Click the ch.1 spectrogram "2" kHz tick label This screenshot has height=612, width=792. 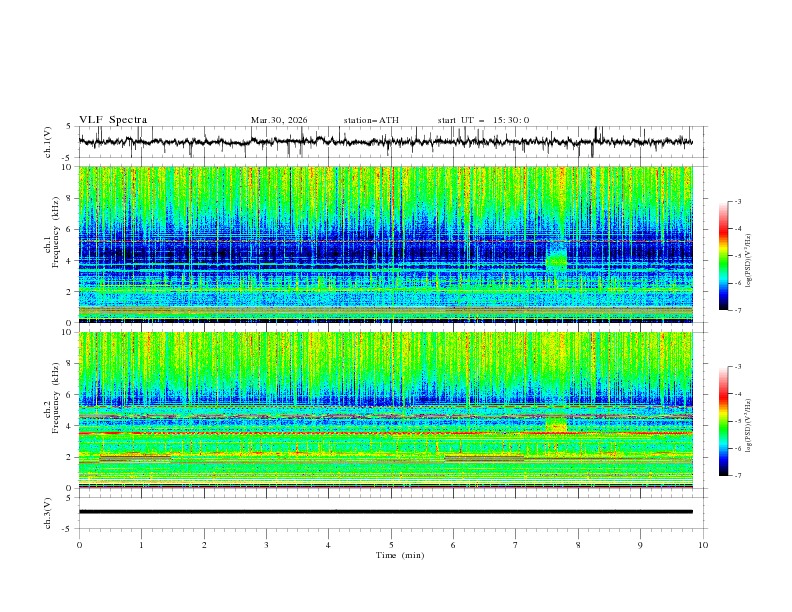coord(70,291)
